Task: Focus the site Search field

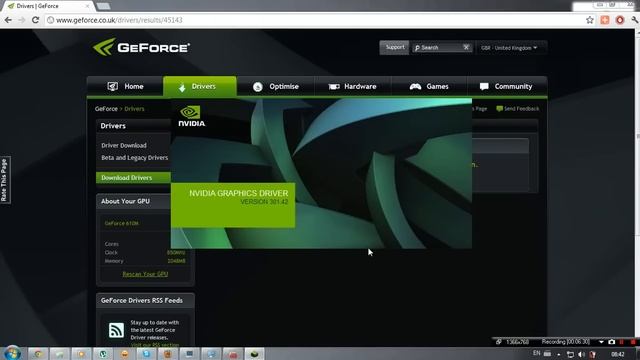Action: pos(442,48)
